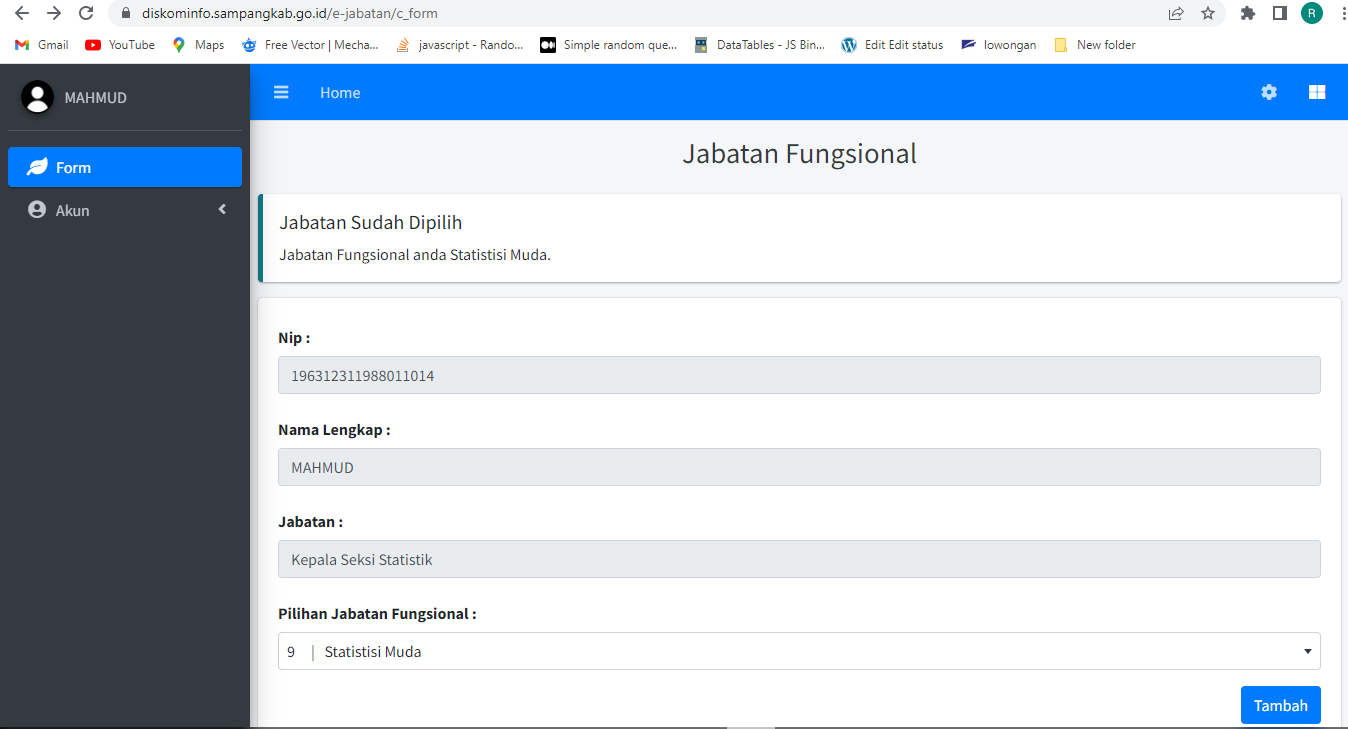
Task: Open the YouTube bookmark
Action: [x=120, y=45]
